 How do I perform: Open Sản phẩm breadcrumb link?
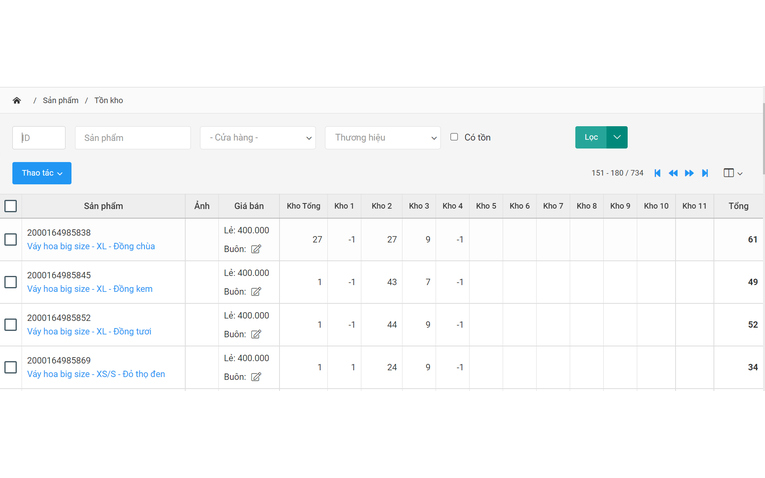60,100
